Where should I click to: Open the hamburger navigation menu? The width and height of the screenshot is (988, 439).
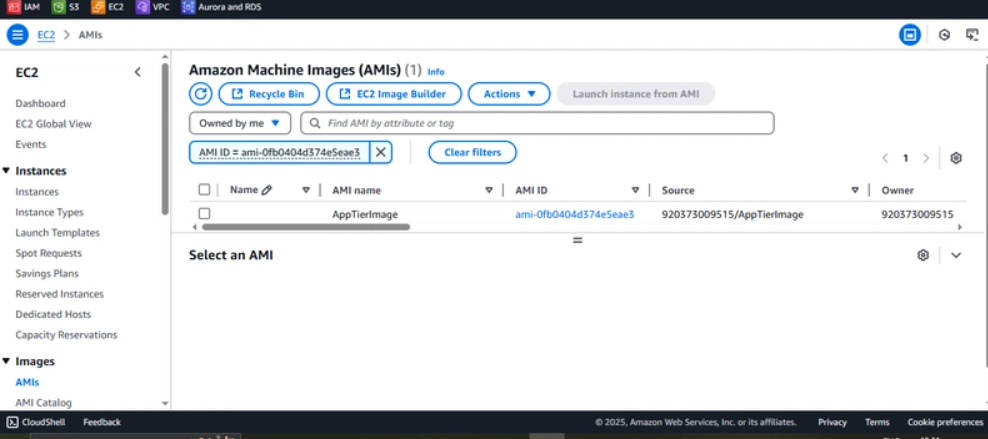click(x=17, y=35)
